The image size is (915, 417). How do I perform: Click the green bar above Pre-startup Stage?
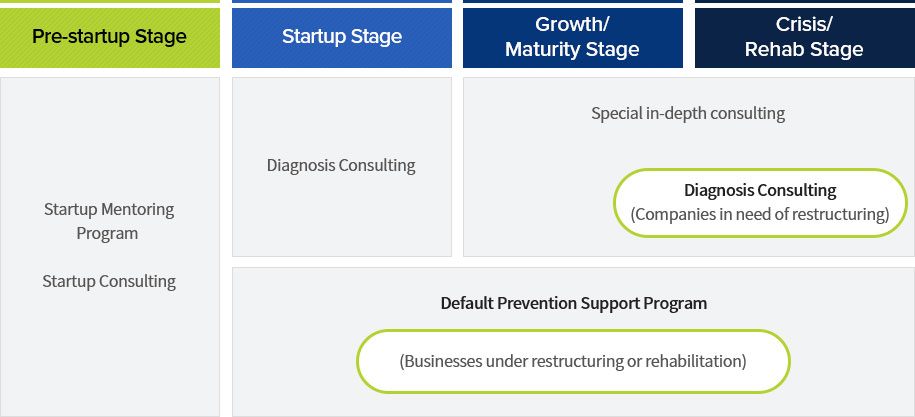(x=110, y=1)
